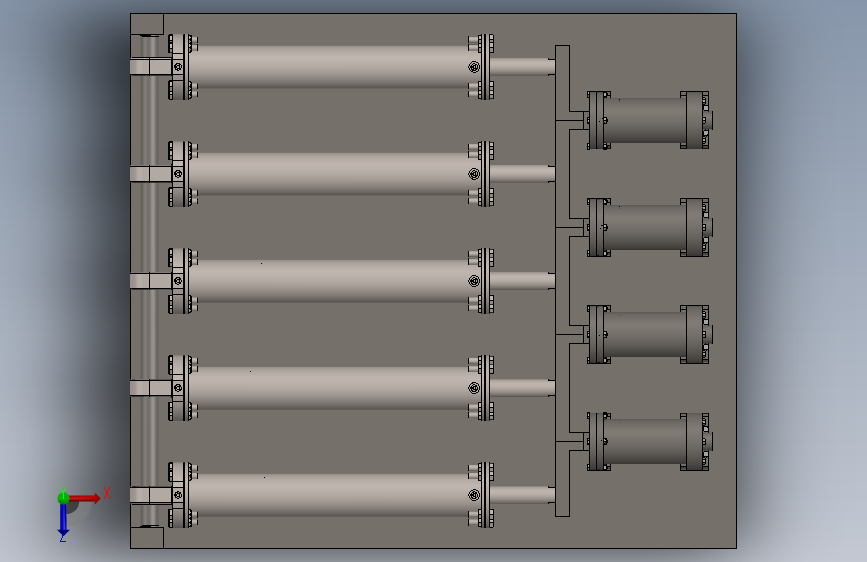The image size is (867, 562).
Task: Click the green Y axis dot on the triad
Action: pos(64,498)
